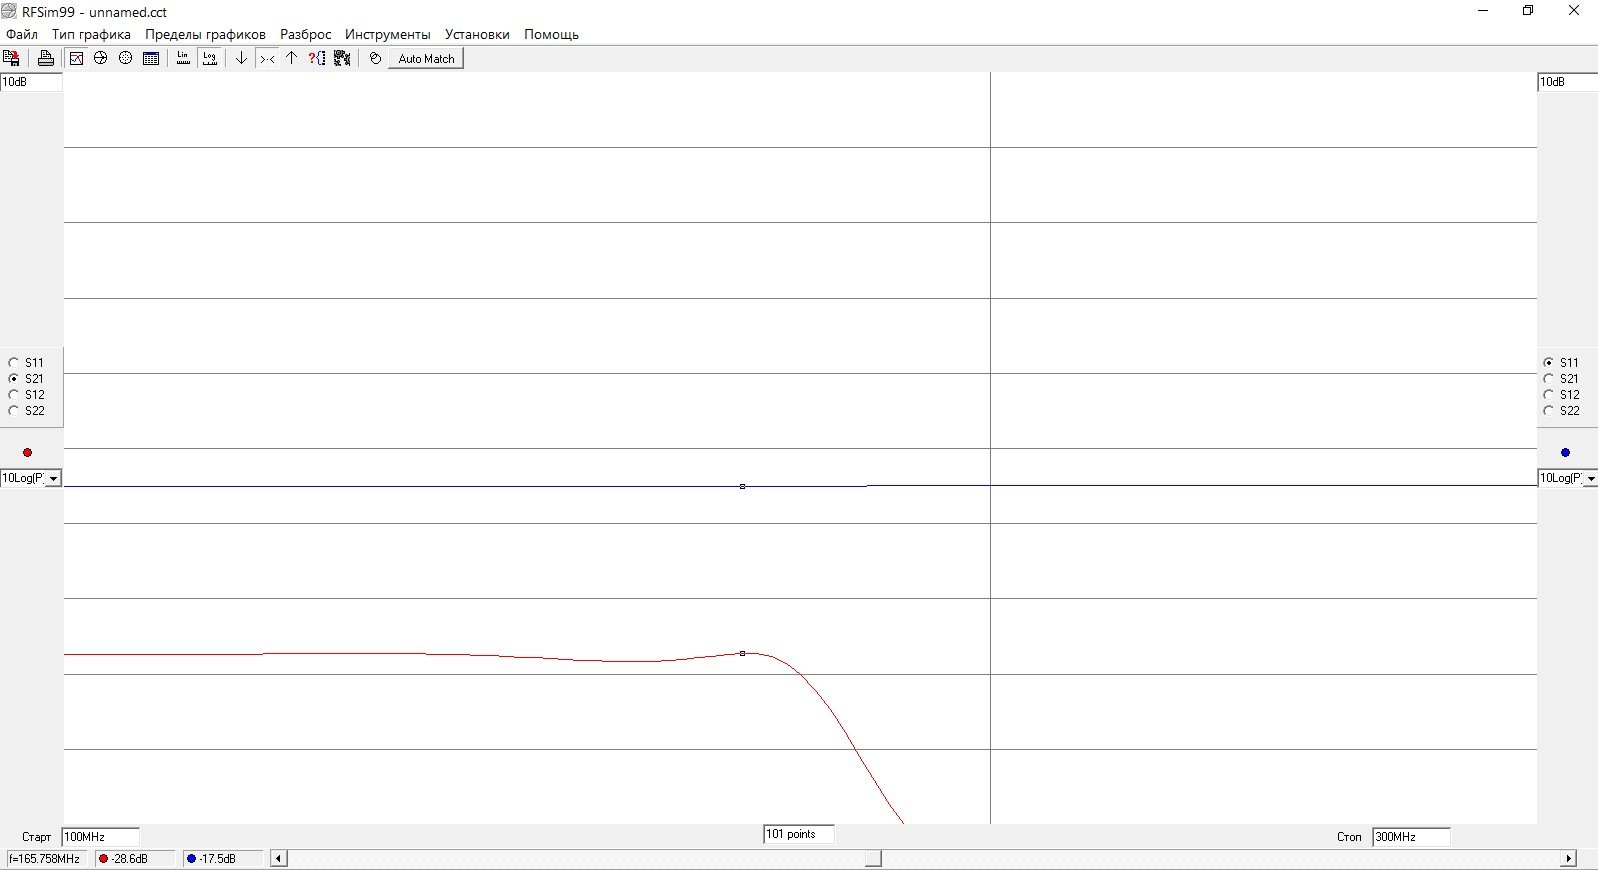The width and height of the screenshot is (1598, 870).
Task: Click the down arrow marker icon
Action: [x=241, y=58]
